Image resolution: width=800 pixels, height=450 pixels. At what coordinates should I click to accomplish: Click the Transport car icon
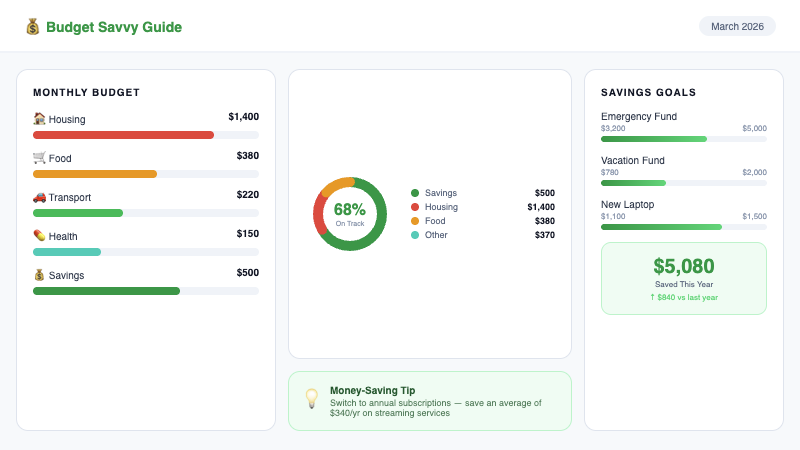[39, 197]
